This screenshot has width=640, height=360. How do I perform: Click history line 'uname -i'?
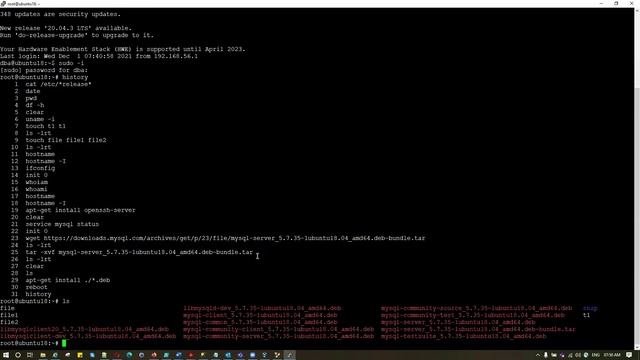(40, 119)
